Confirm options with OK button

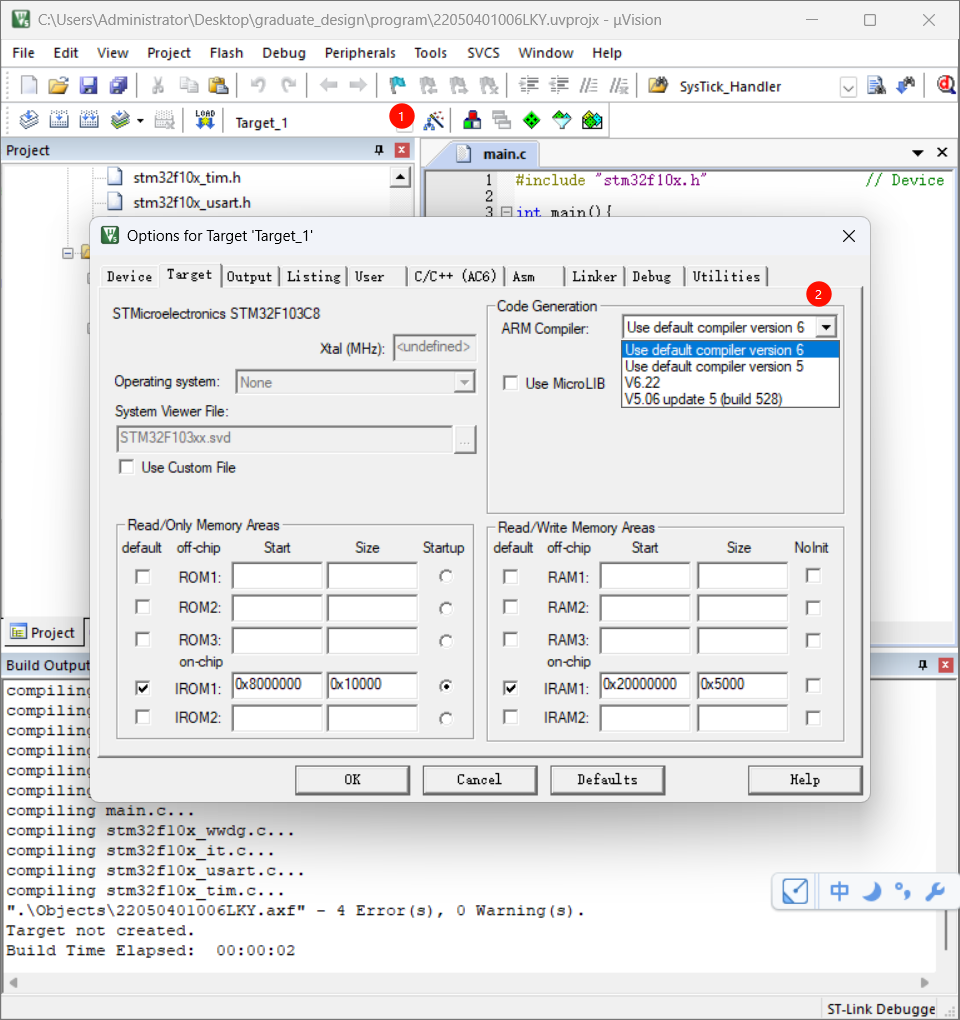coord(352,779)
